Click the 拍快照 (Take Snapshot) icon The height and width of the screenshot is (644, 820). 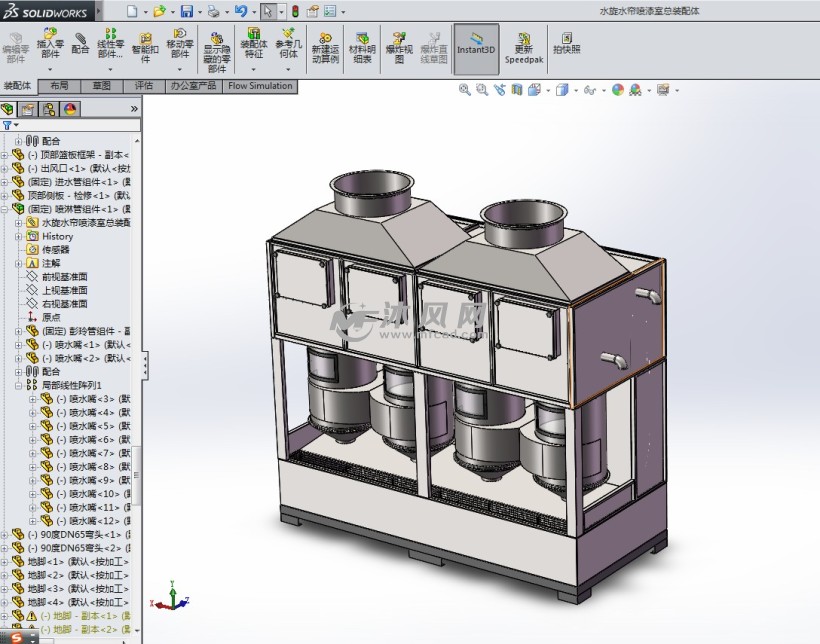(x=566, y=42)
